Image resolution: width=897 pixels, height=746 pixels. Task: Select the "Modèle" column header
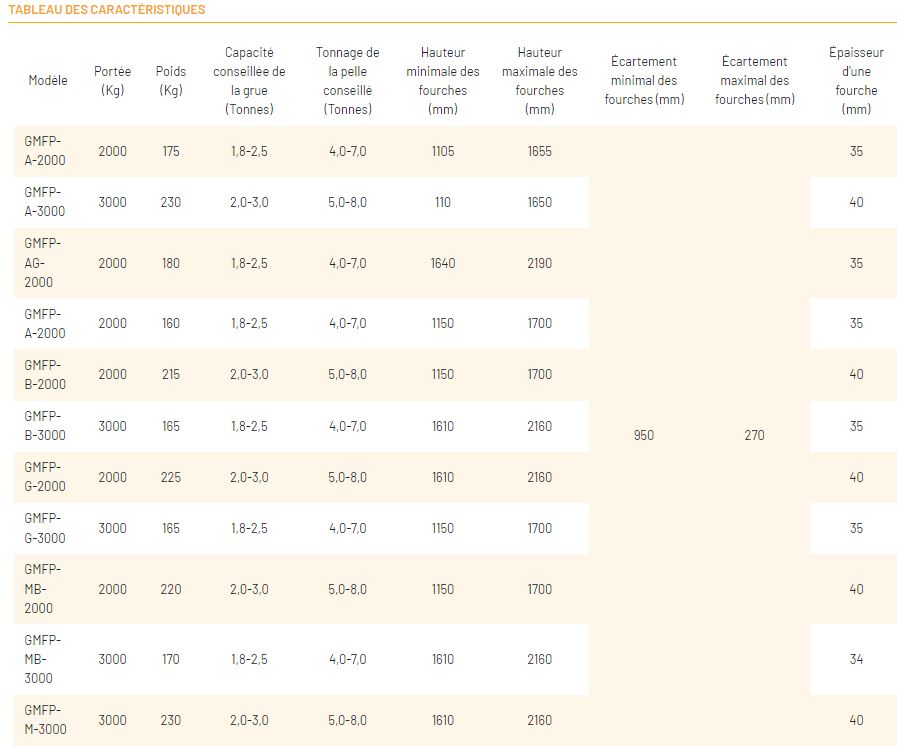coord(48,80)
